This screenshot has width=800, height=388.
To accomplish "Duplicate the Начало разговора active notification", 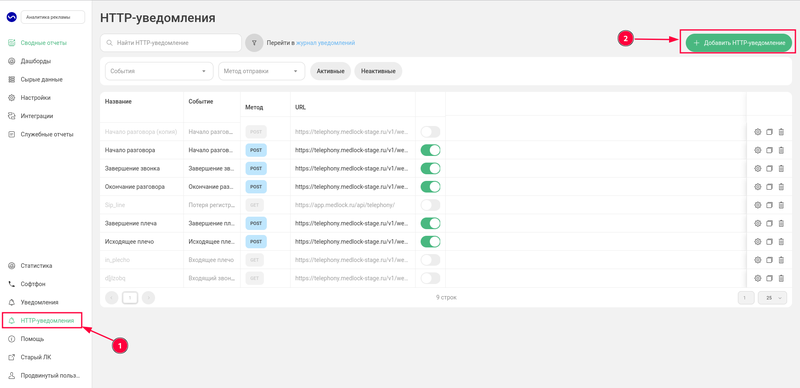I will 770,150.
